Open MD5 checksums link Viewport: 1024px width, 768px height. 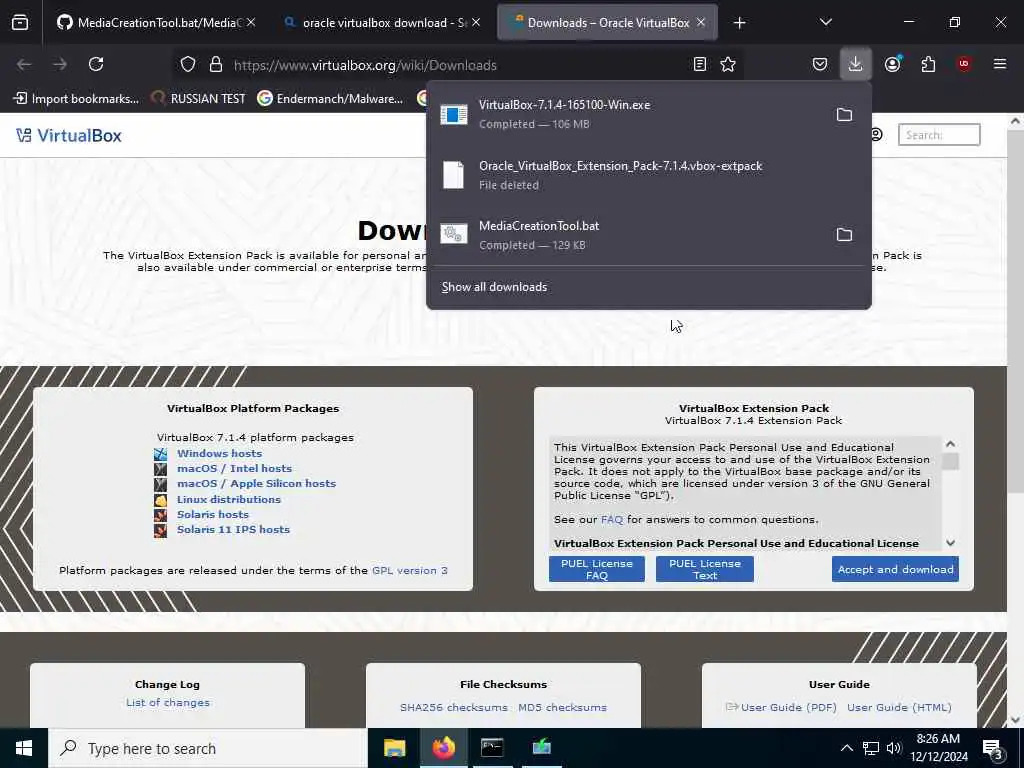coord(562,707)
